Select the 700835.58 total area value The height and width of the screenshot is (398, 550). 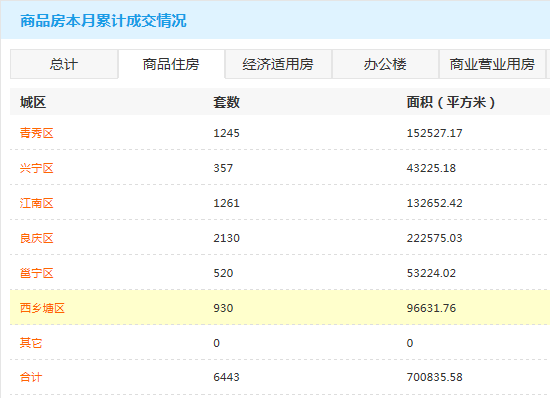(x=435, y=377)
